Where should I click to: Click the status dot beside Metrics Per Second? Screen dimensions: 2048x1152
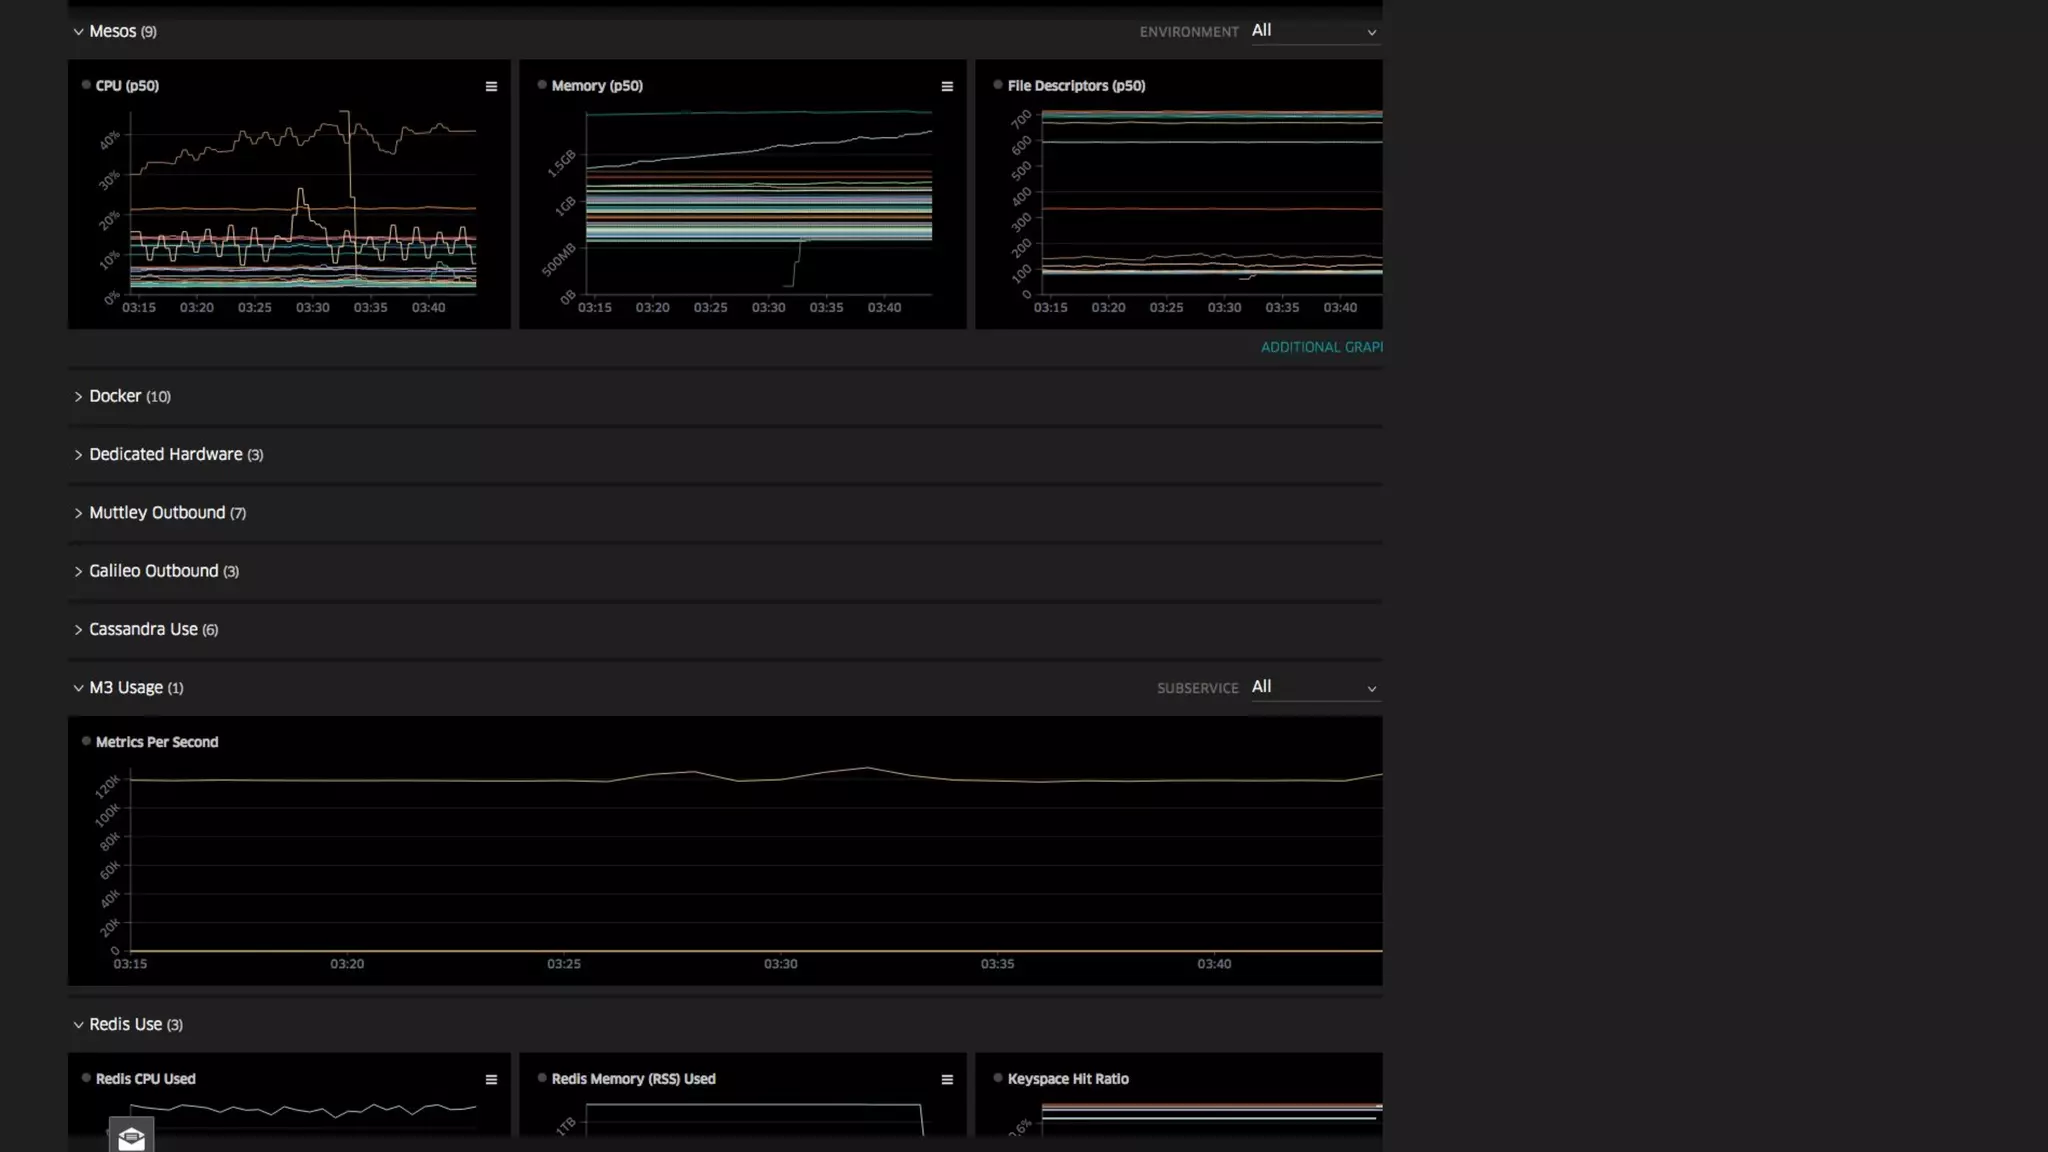pos(86,741)
